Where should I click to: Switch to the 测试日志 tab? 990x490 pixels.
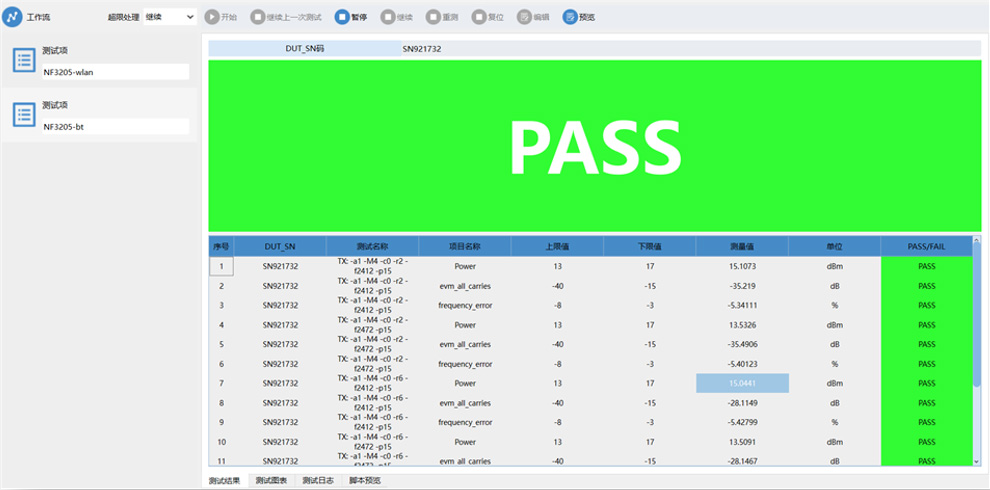pyautogui.click(x=318, y=481)
